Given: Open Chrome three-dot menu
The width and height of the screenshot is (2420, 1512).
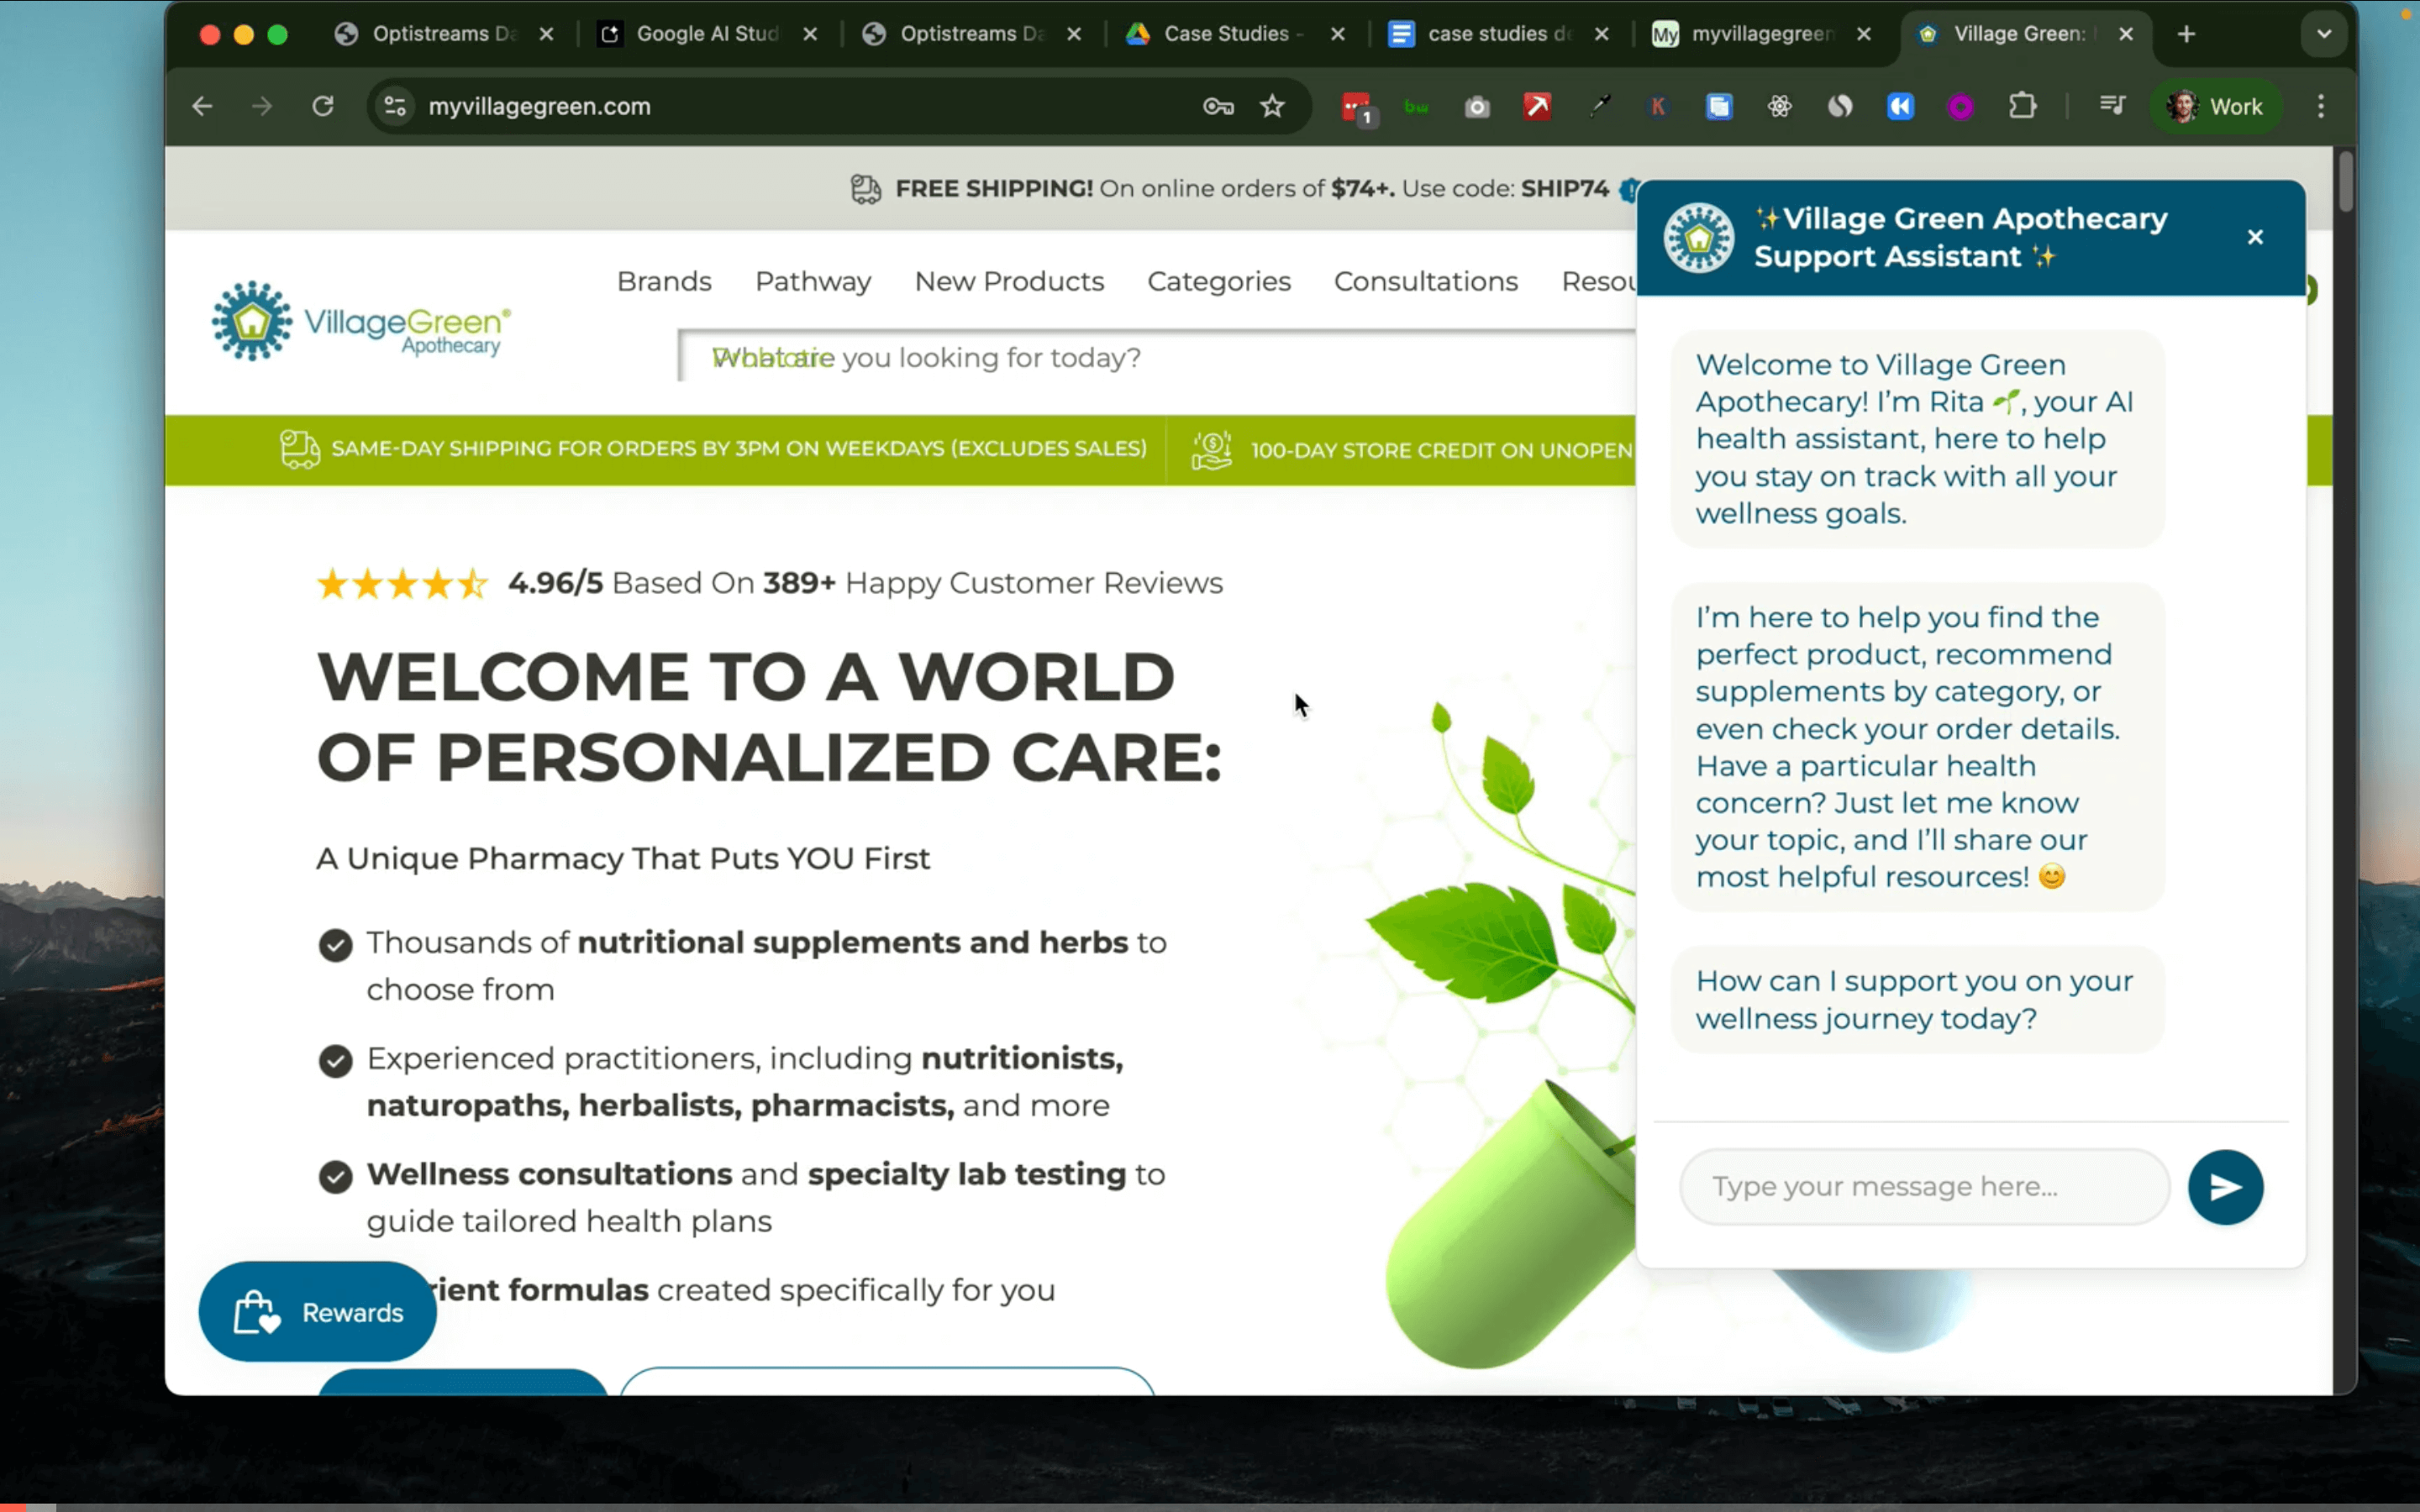Looking at the screenshot, I should click(x=2321, y=106).
